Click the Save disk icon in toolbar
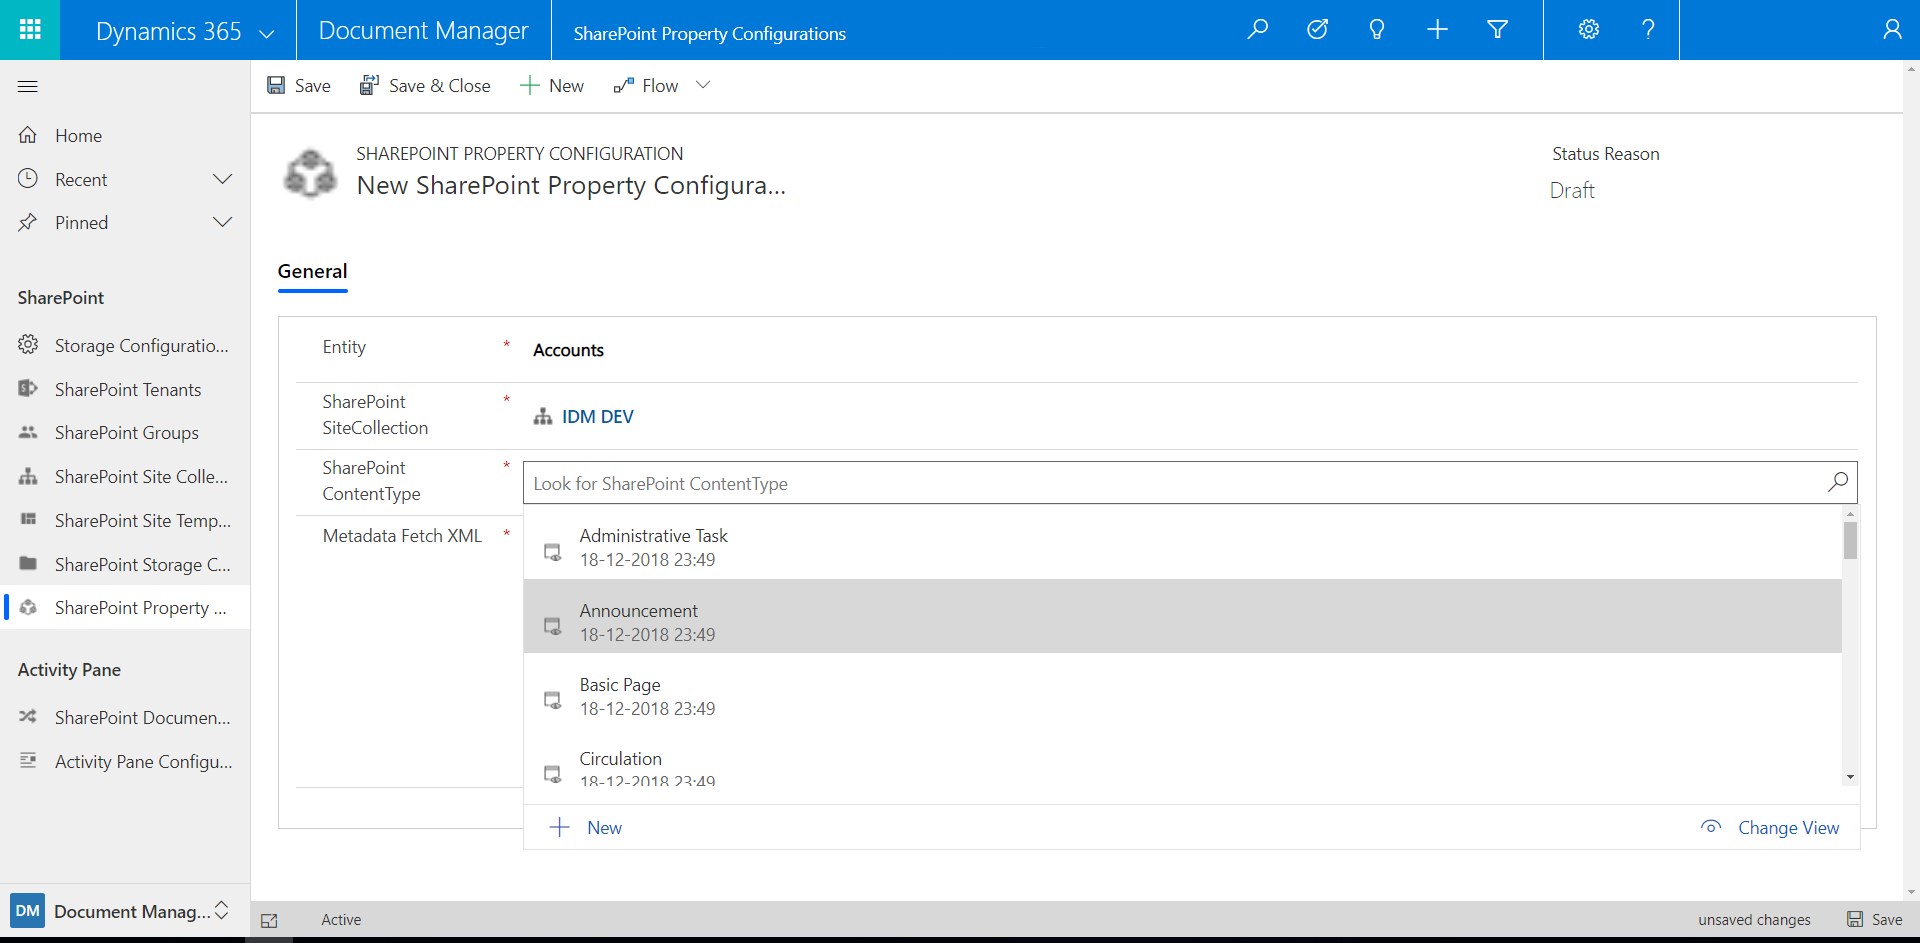Screen dimensions: 1920x943 (276, 85)
